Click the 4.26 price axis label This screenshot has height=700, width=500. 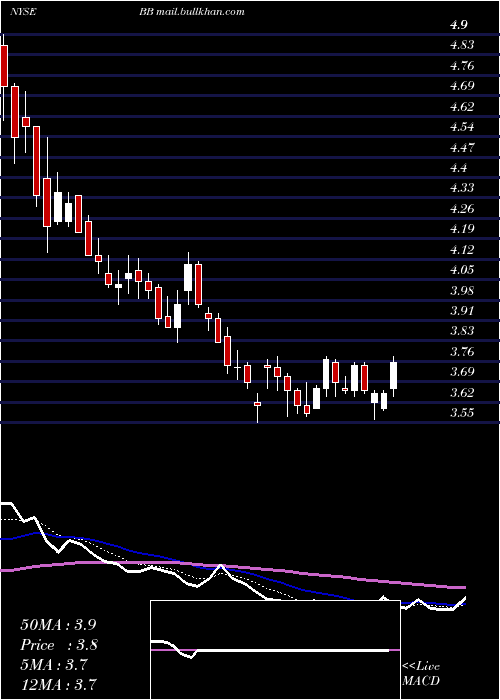pyautogui.click(x=462, y=208)
